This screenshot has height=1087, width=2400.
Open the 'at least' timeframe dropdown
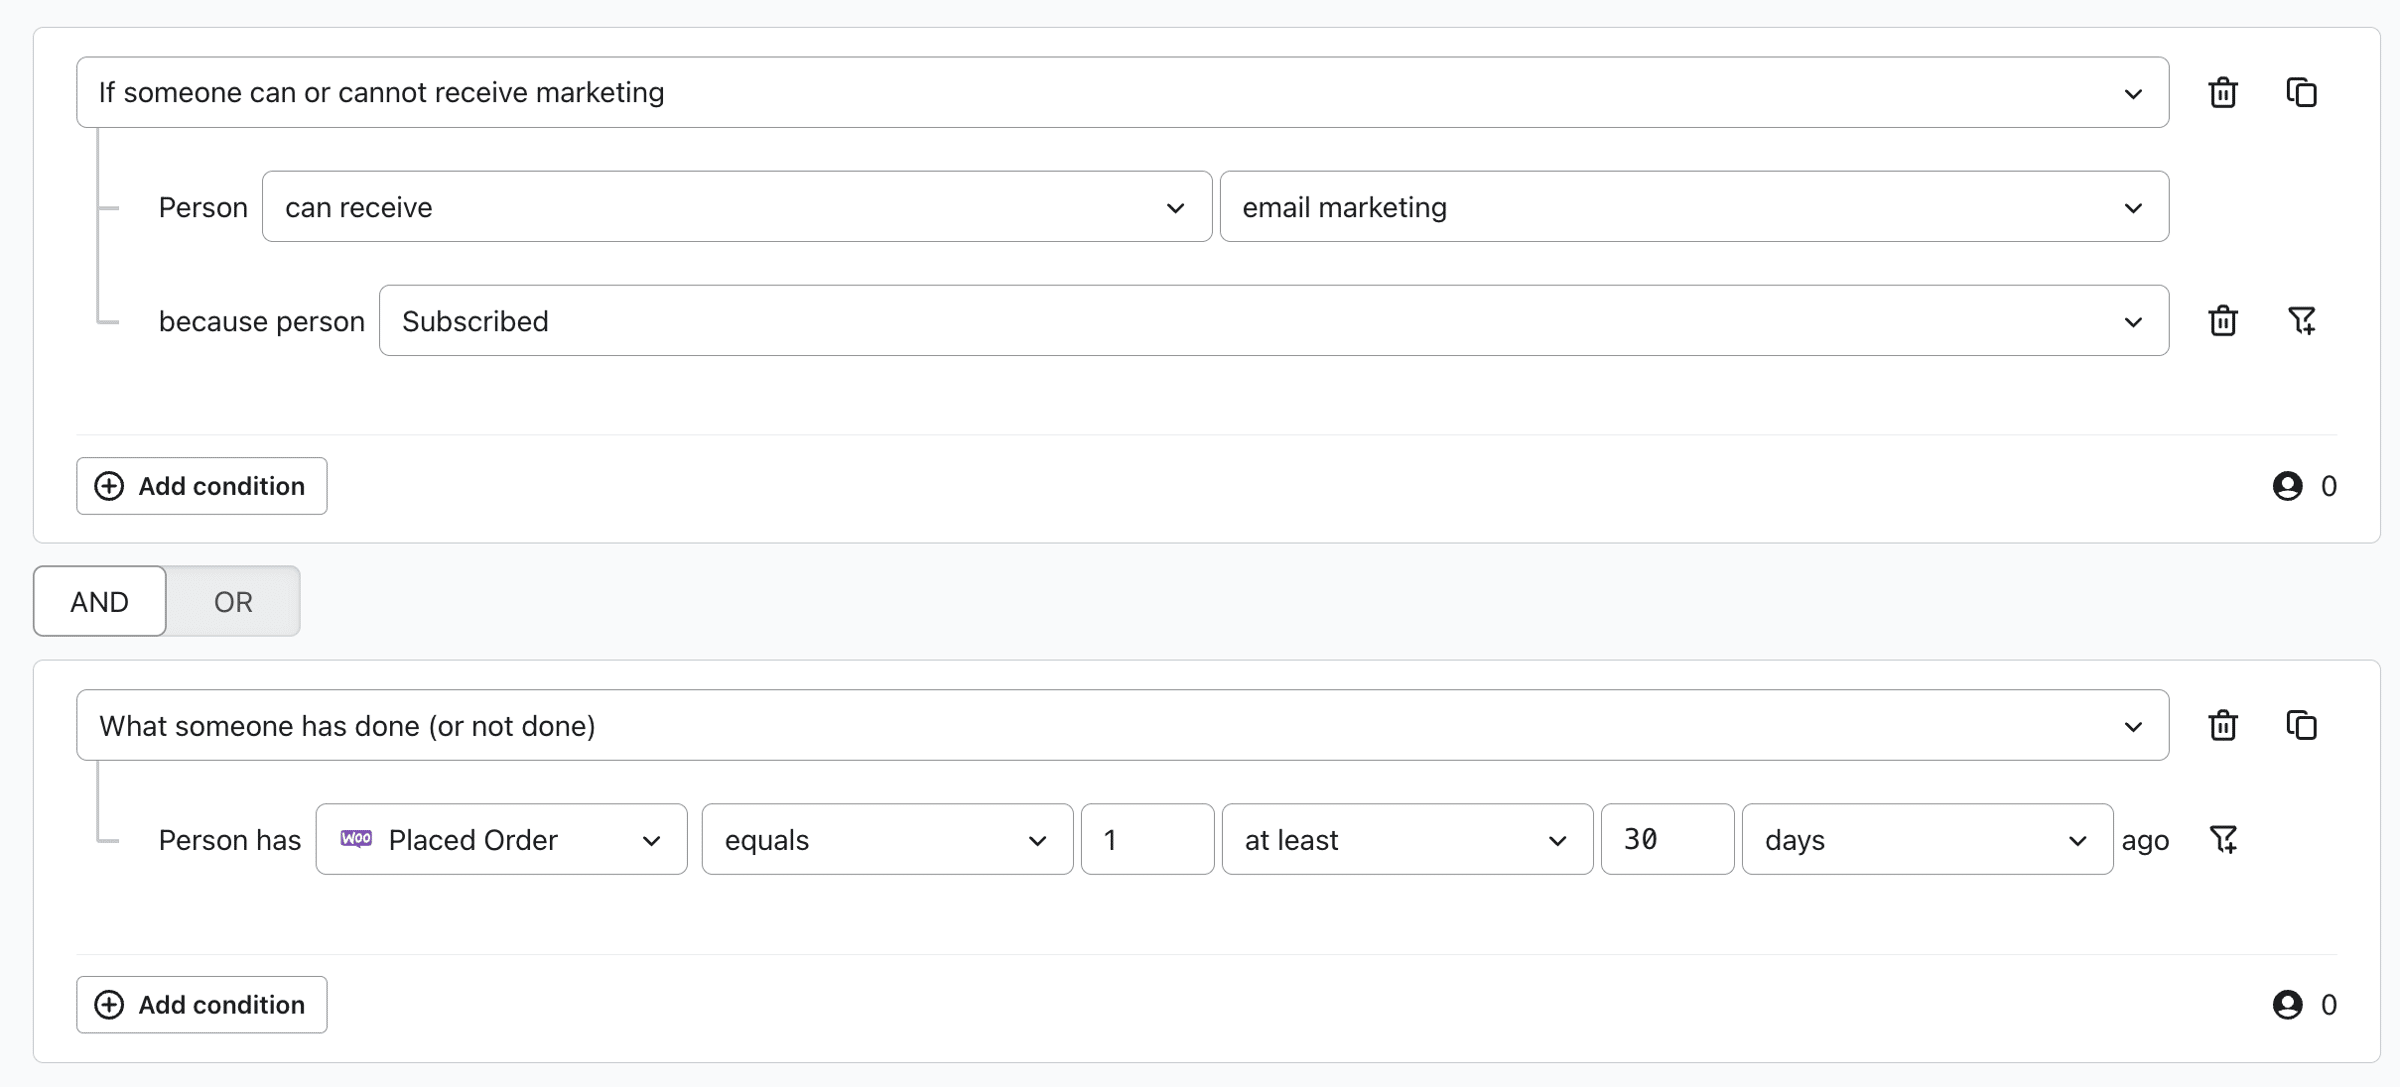(1406, 839)
